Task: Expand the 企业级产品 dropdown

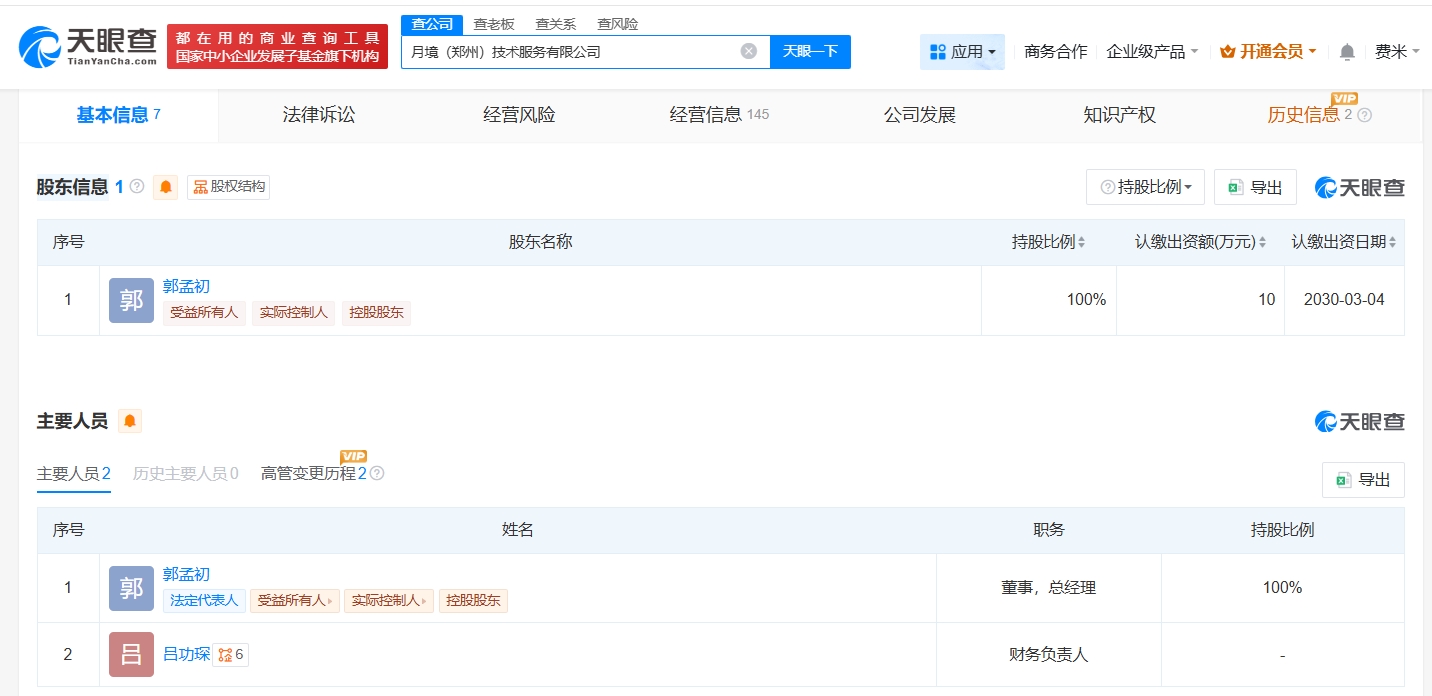Action: pyautogui.click(x=1152, y=52)
